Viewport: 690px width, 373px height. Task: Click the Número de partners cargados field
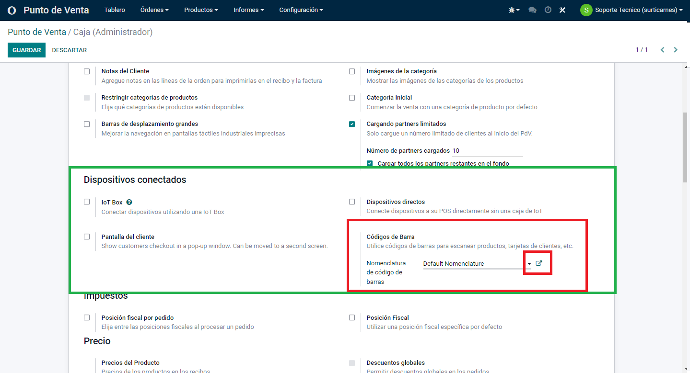pyautogui.click(x=487, y=151)
